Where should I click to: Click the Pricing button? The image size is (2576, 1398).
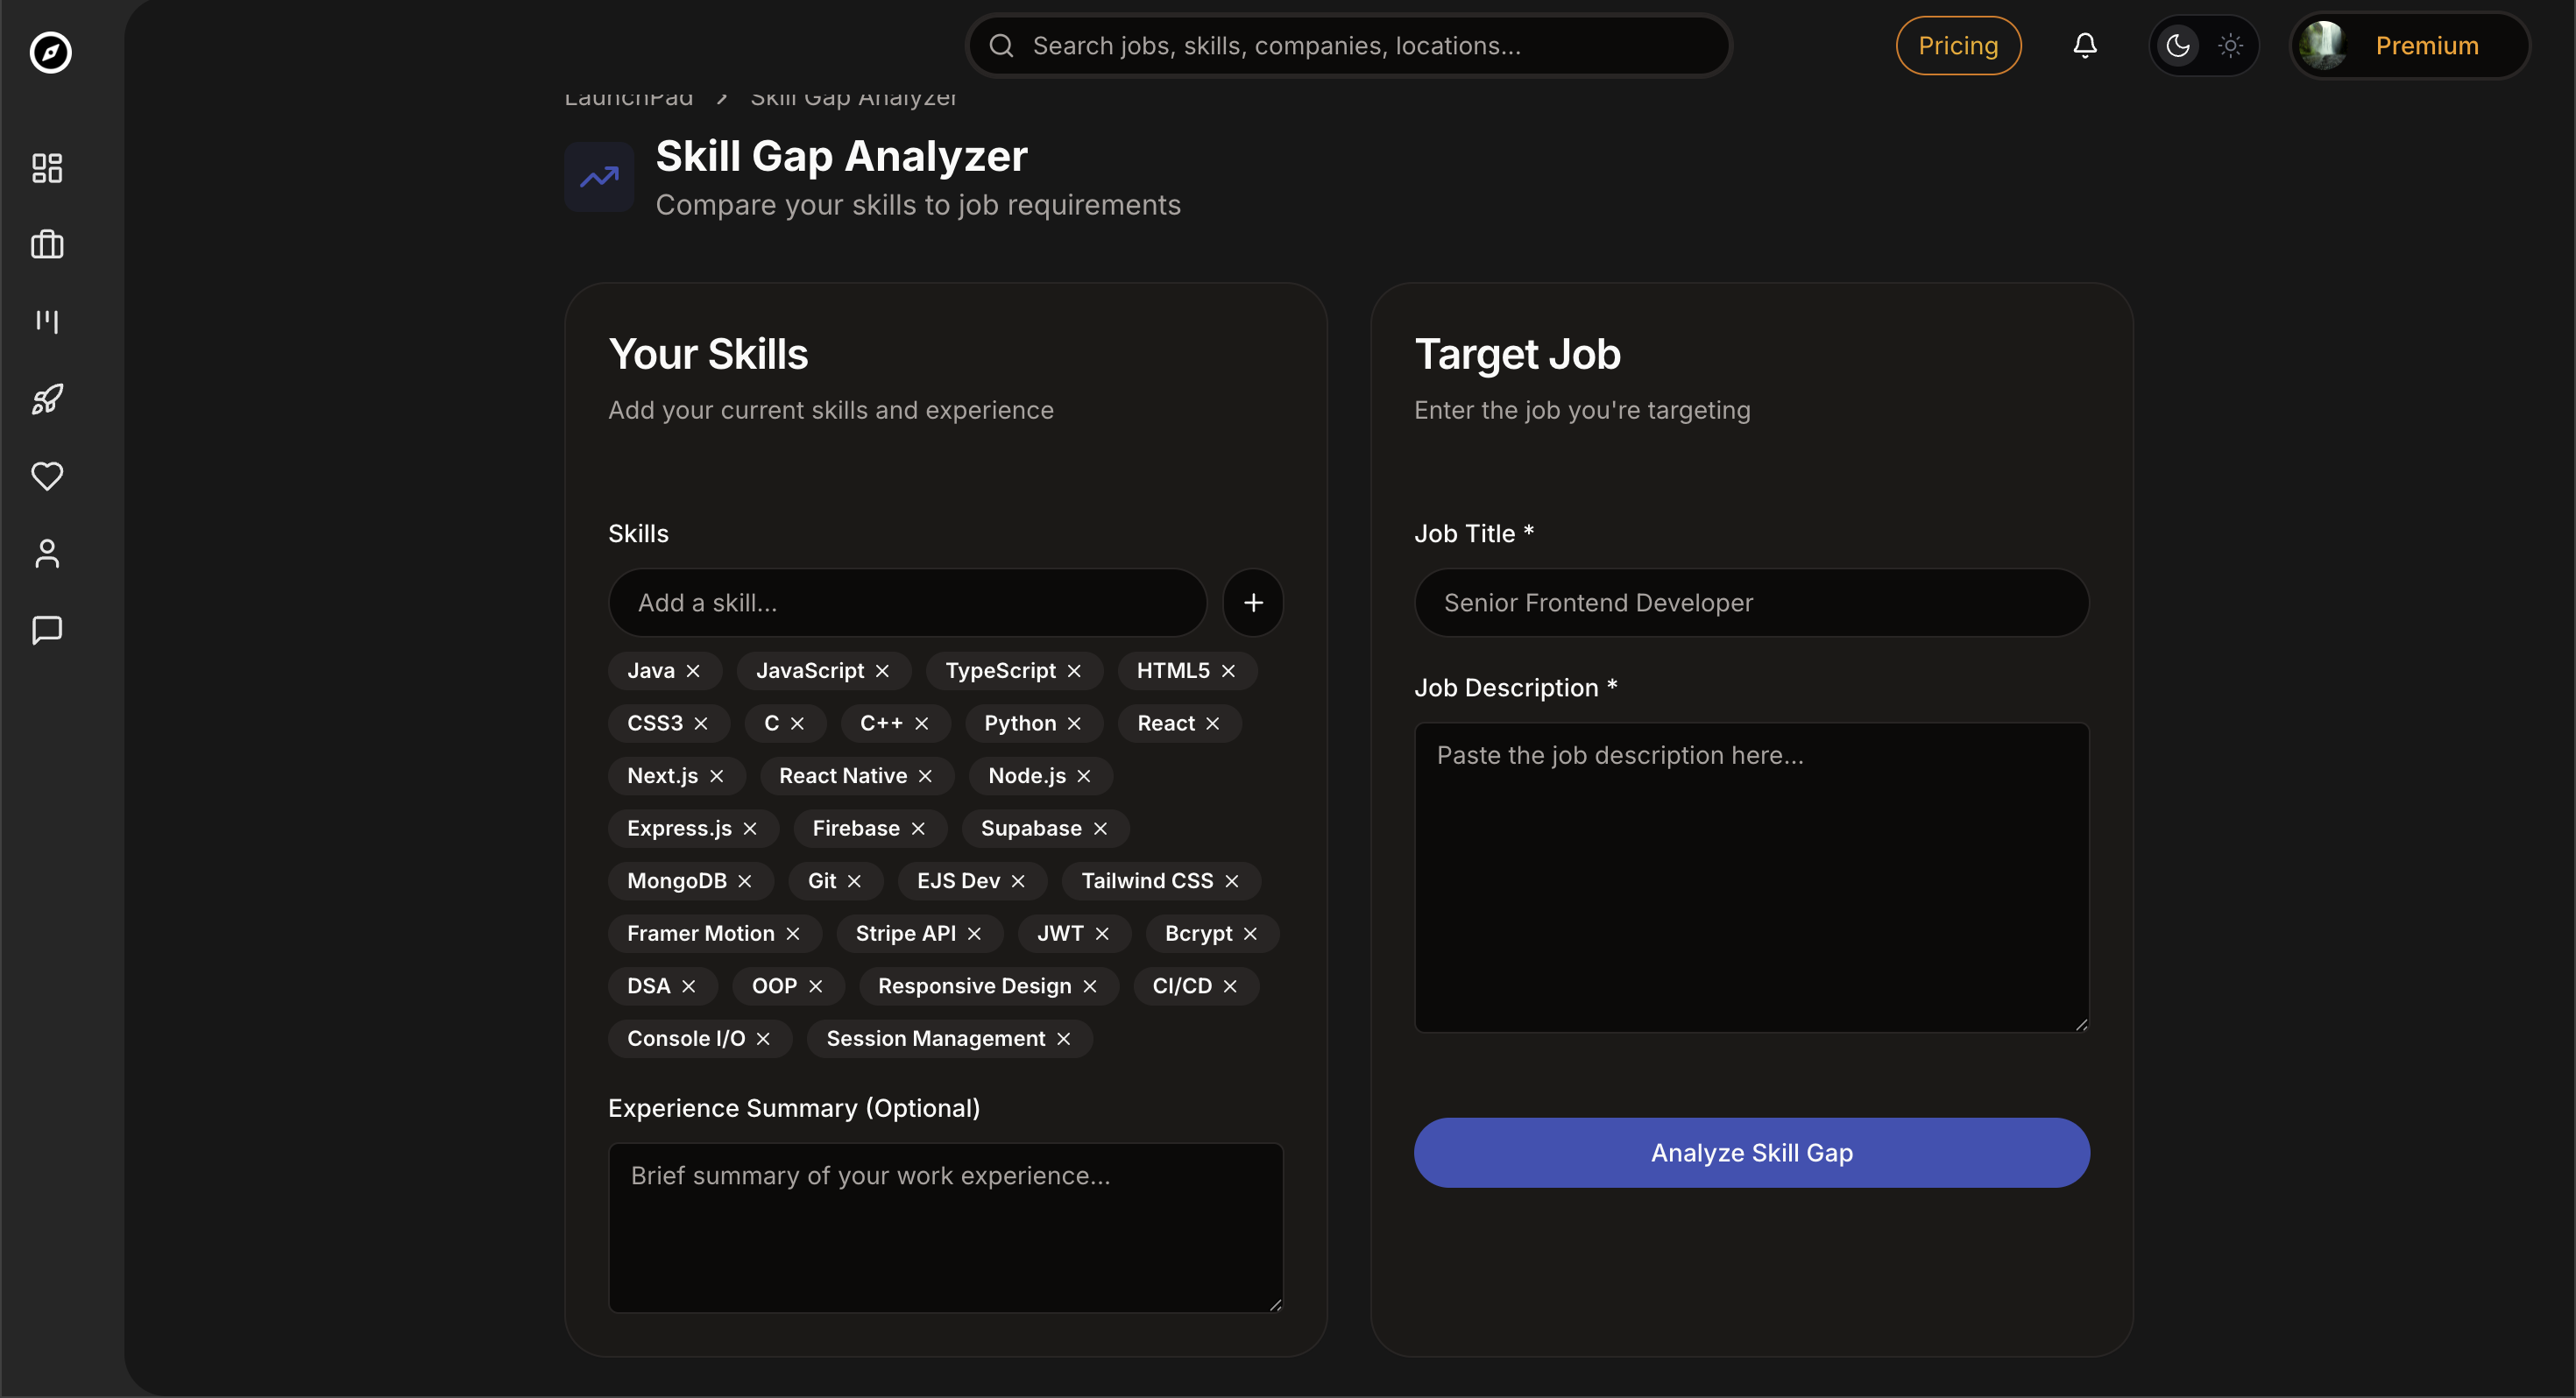click(x=1957, y=46)
